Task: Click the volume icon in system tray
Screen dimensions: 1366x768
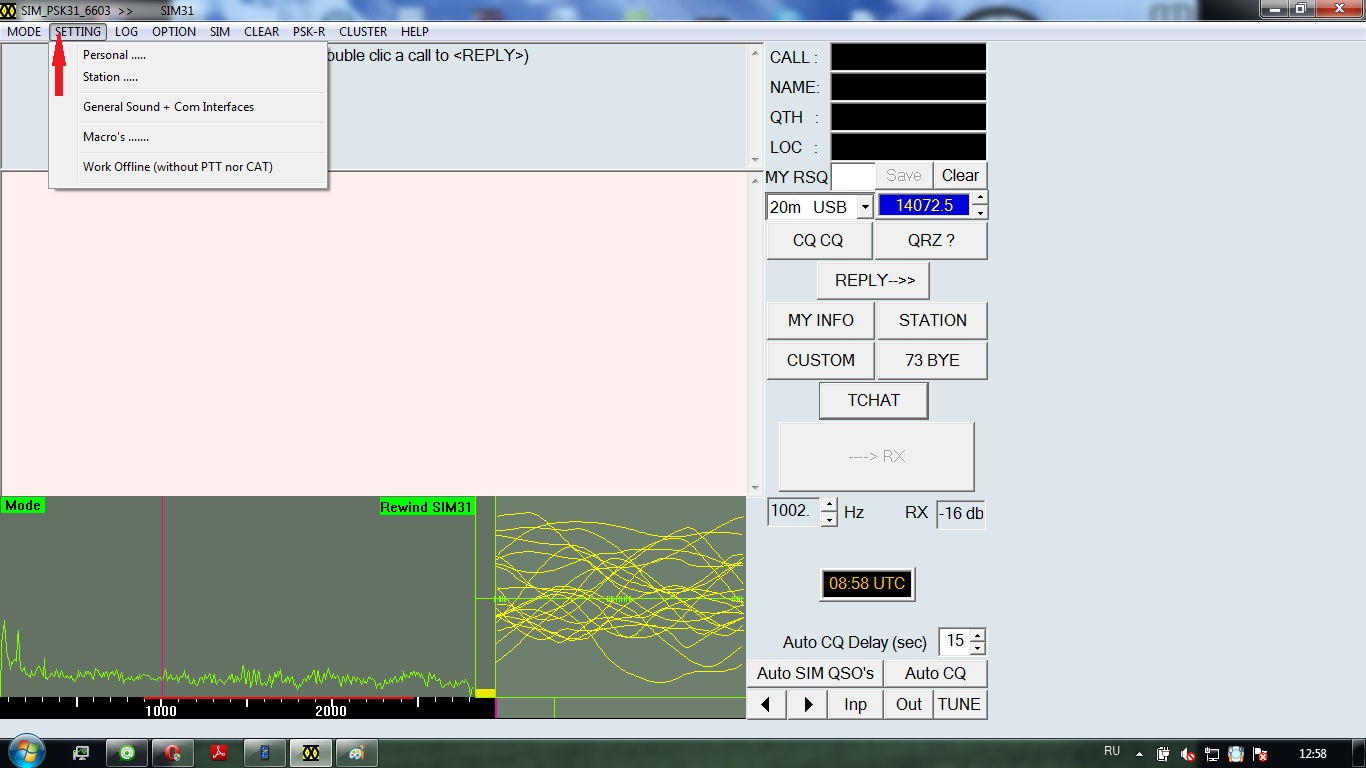Action: (x=1188, y=754)
